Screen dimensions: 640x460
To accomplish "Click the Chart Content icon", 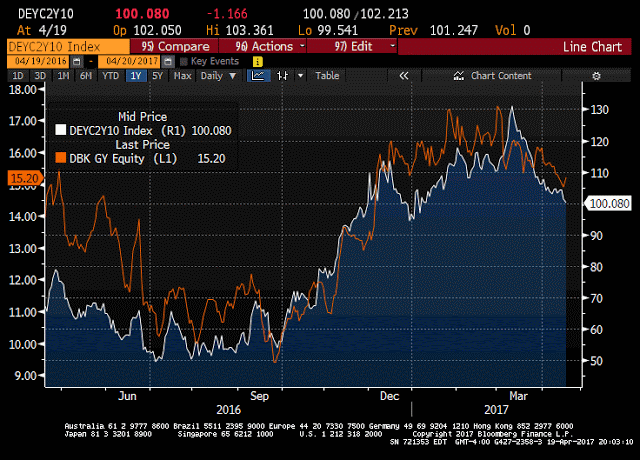I will click(459, 76).
